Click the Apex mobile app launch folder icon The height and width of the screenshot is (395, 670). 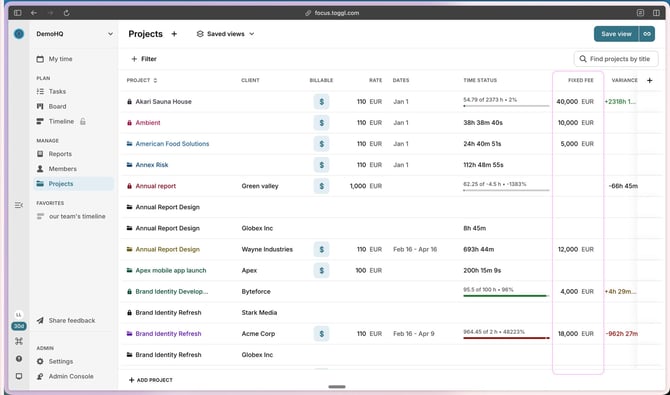click(x=129, y=270)
